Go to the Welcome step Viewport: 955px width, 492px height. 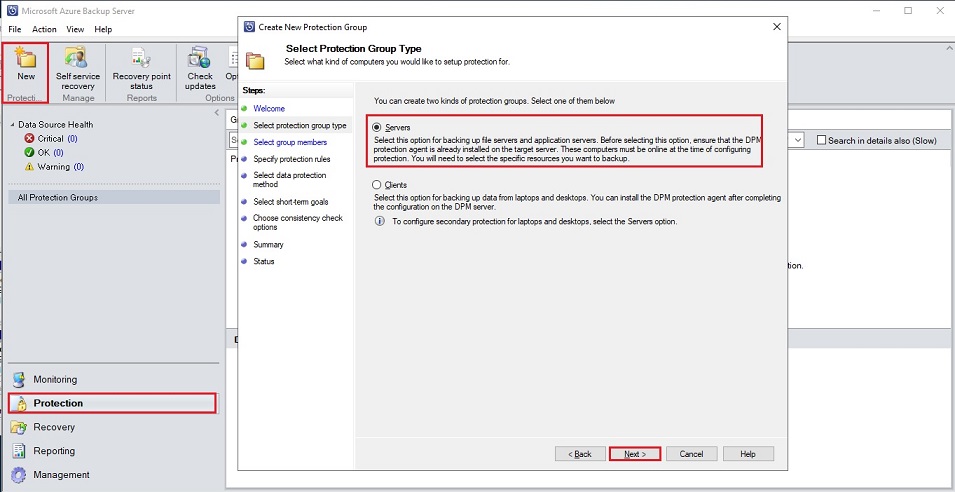269,108
